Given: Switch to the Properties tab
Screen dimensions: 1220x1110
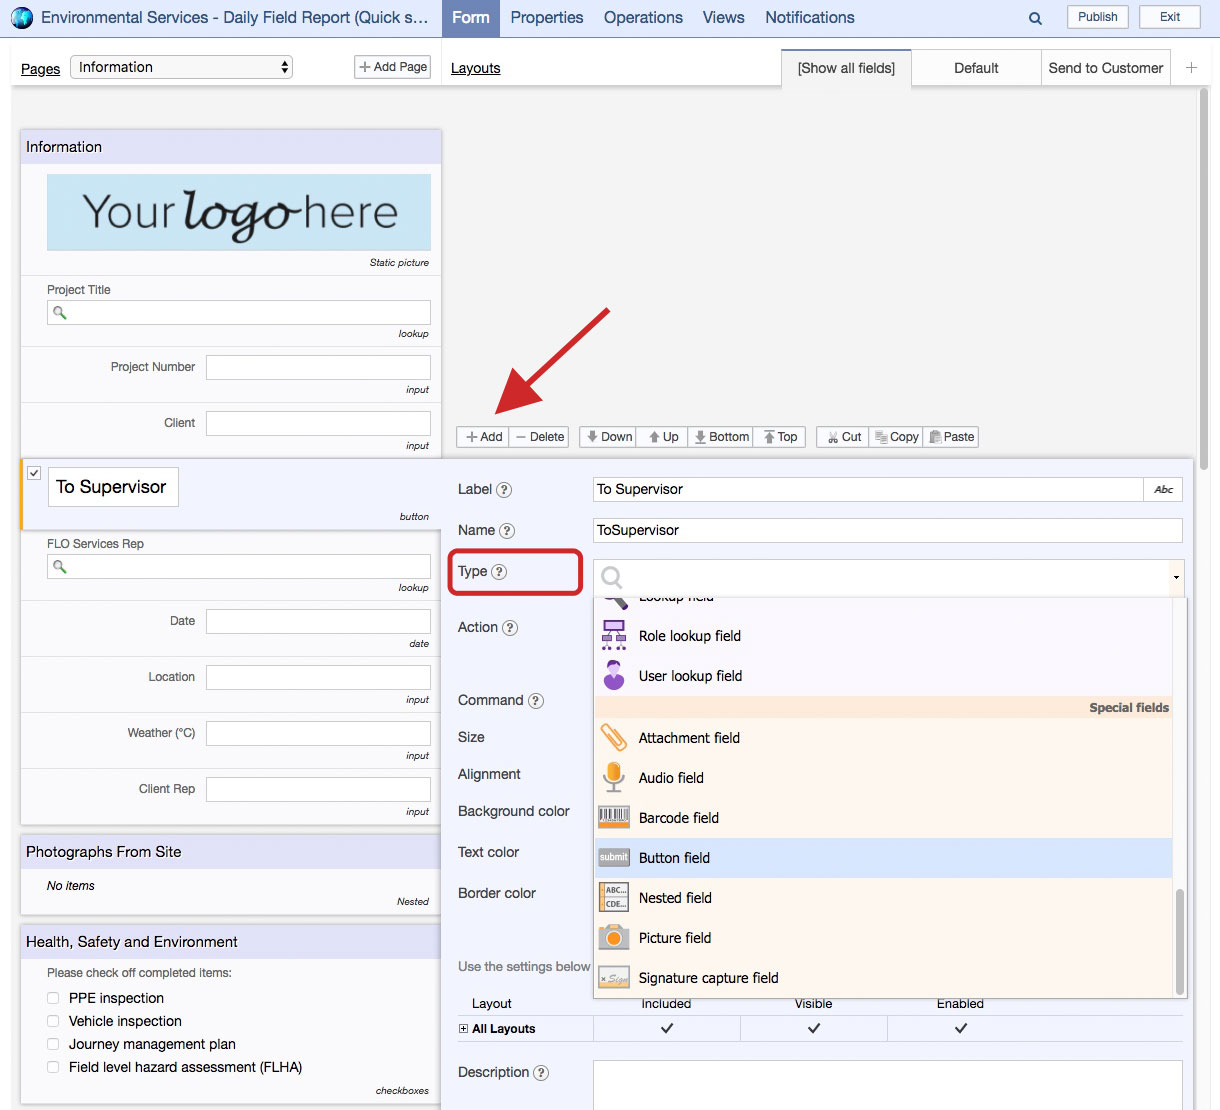Looking at the screenshot, I should 546,18.
